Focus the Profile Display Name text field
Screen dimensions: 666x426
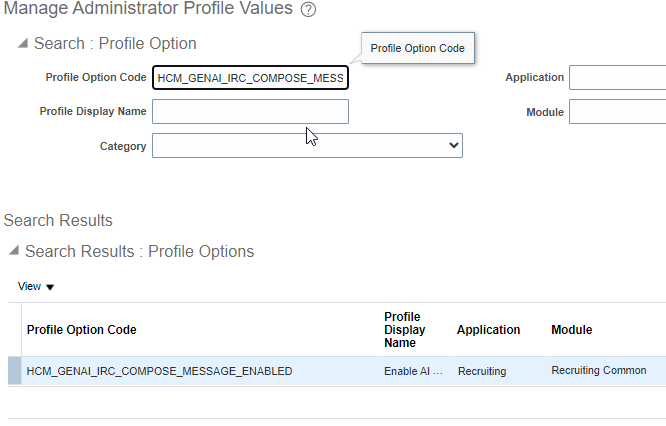(250, 112)
